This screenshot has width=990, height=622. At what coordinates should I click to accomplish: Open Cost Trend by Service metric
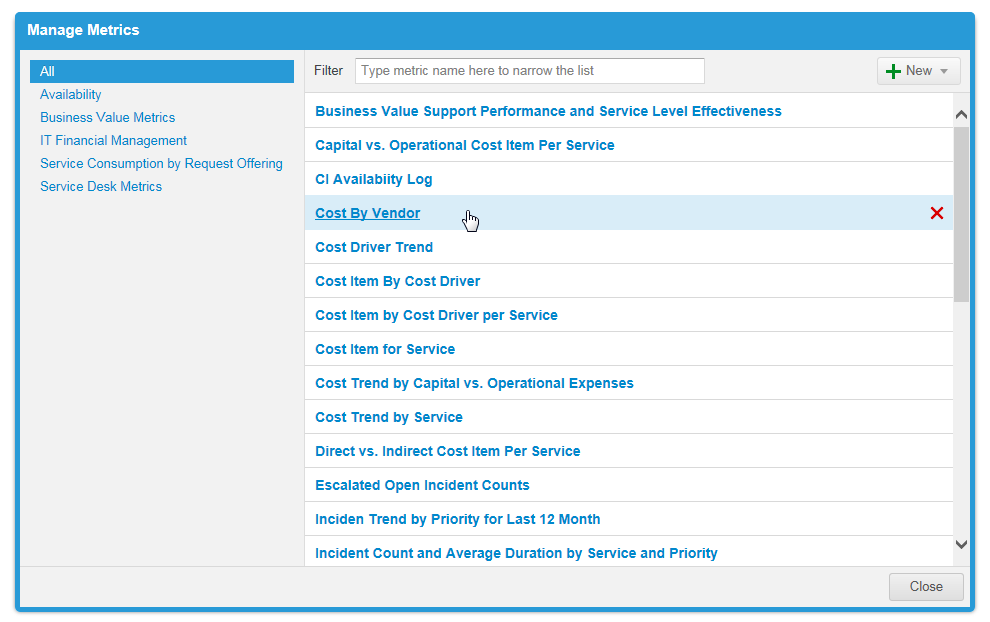(388, 417)
